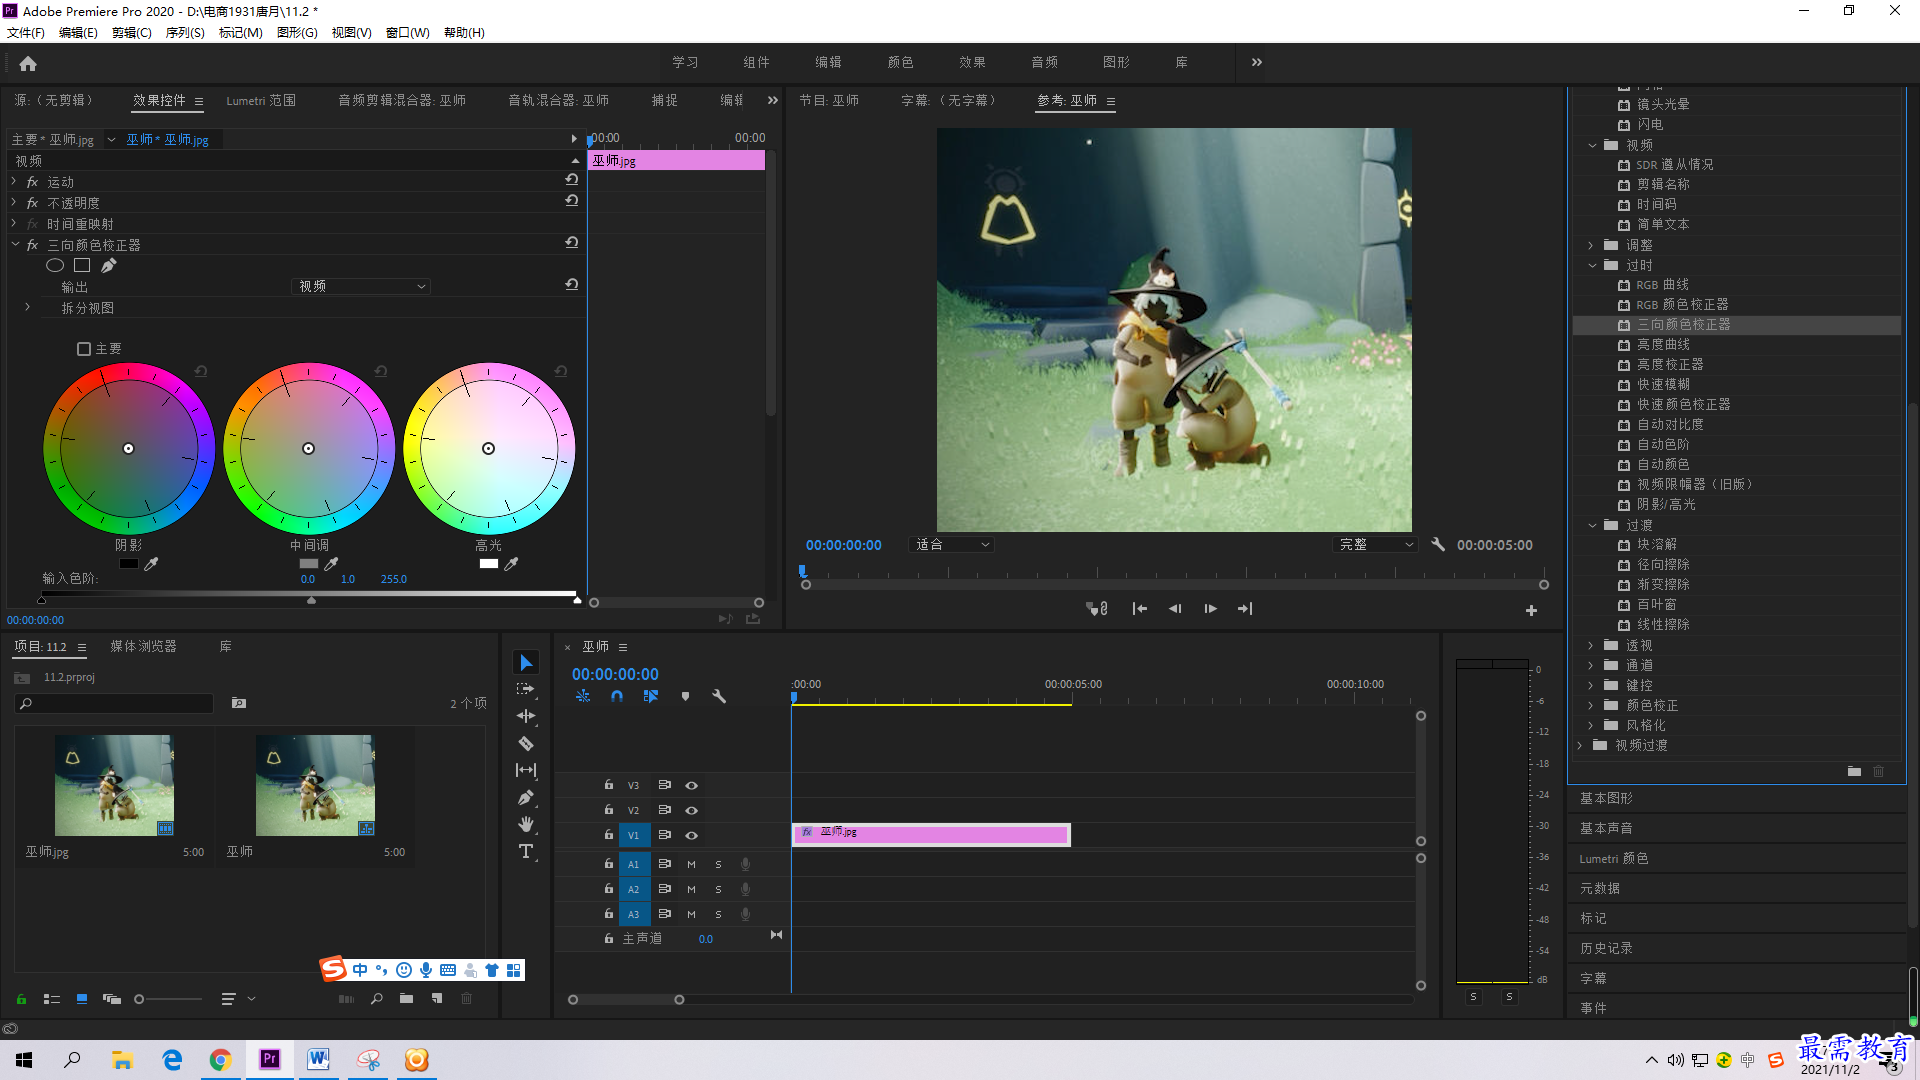This screenshot has height=1080, width=1920.
Task: Click new bin icon in project panel
Action: (406, 998)
